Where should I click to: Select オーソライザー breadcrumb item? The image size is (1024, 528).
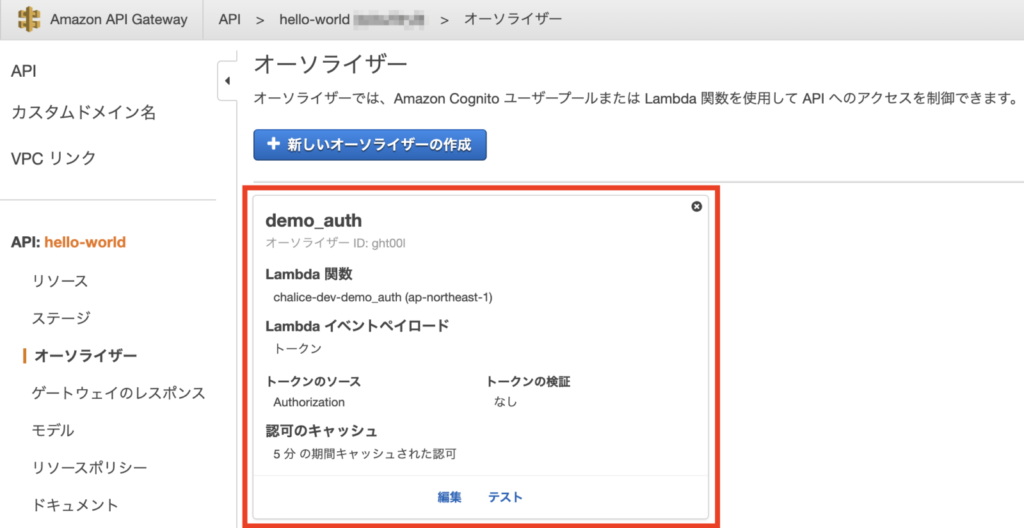tap(513, 19)
